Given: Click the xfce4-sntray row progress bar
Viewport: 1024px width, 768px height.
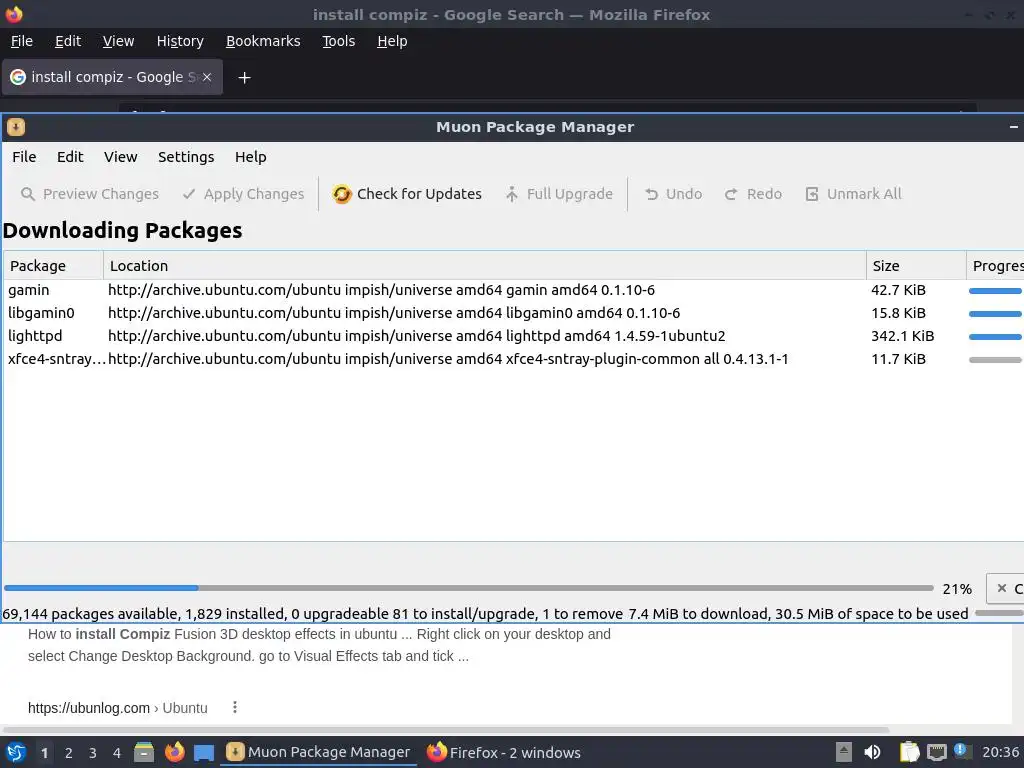Looking at the screenshot, I should [x=995, y=360].
